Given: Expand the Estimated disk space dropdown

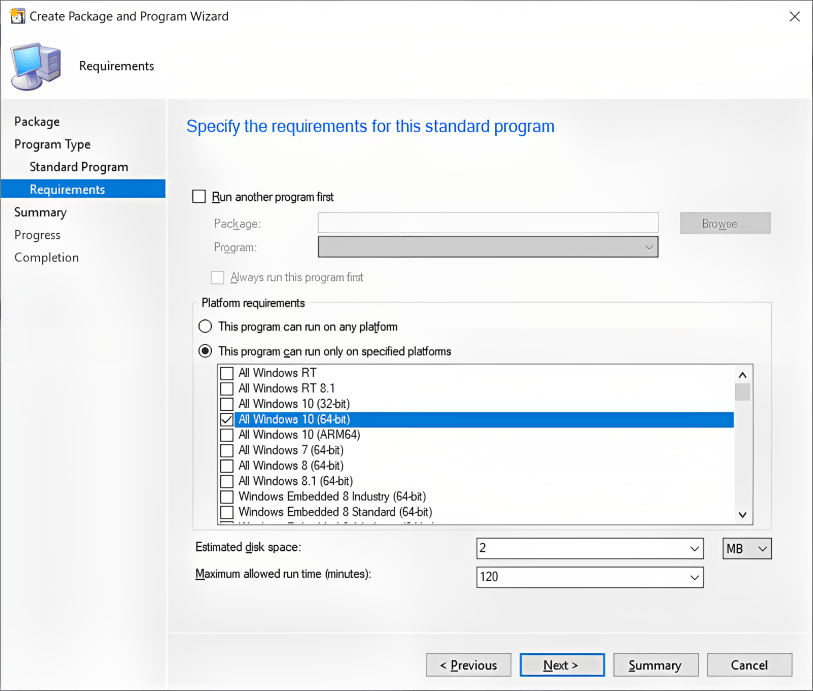Looking at the screenshot, I should [692, 548].
